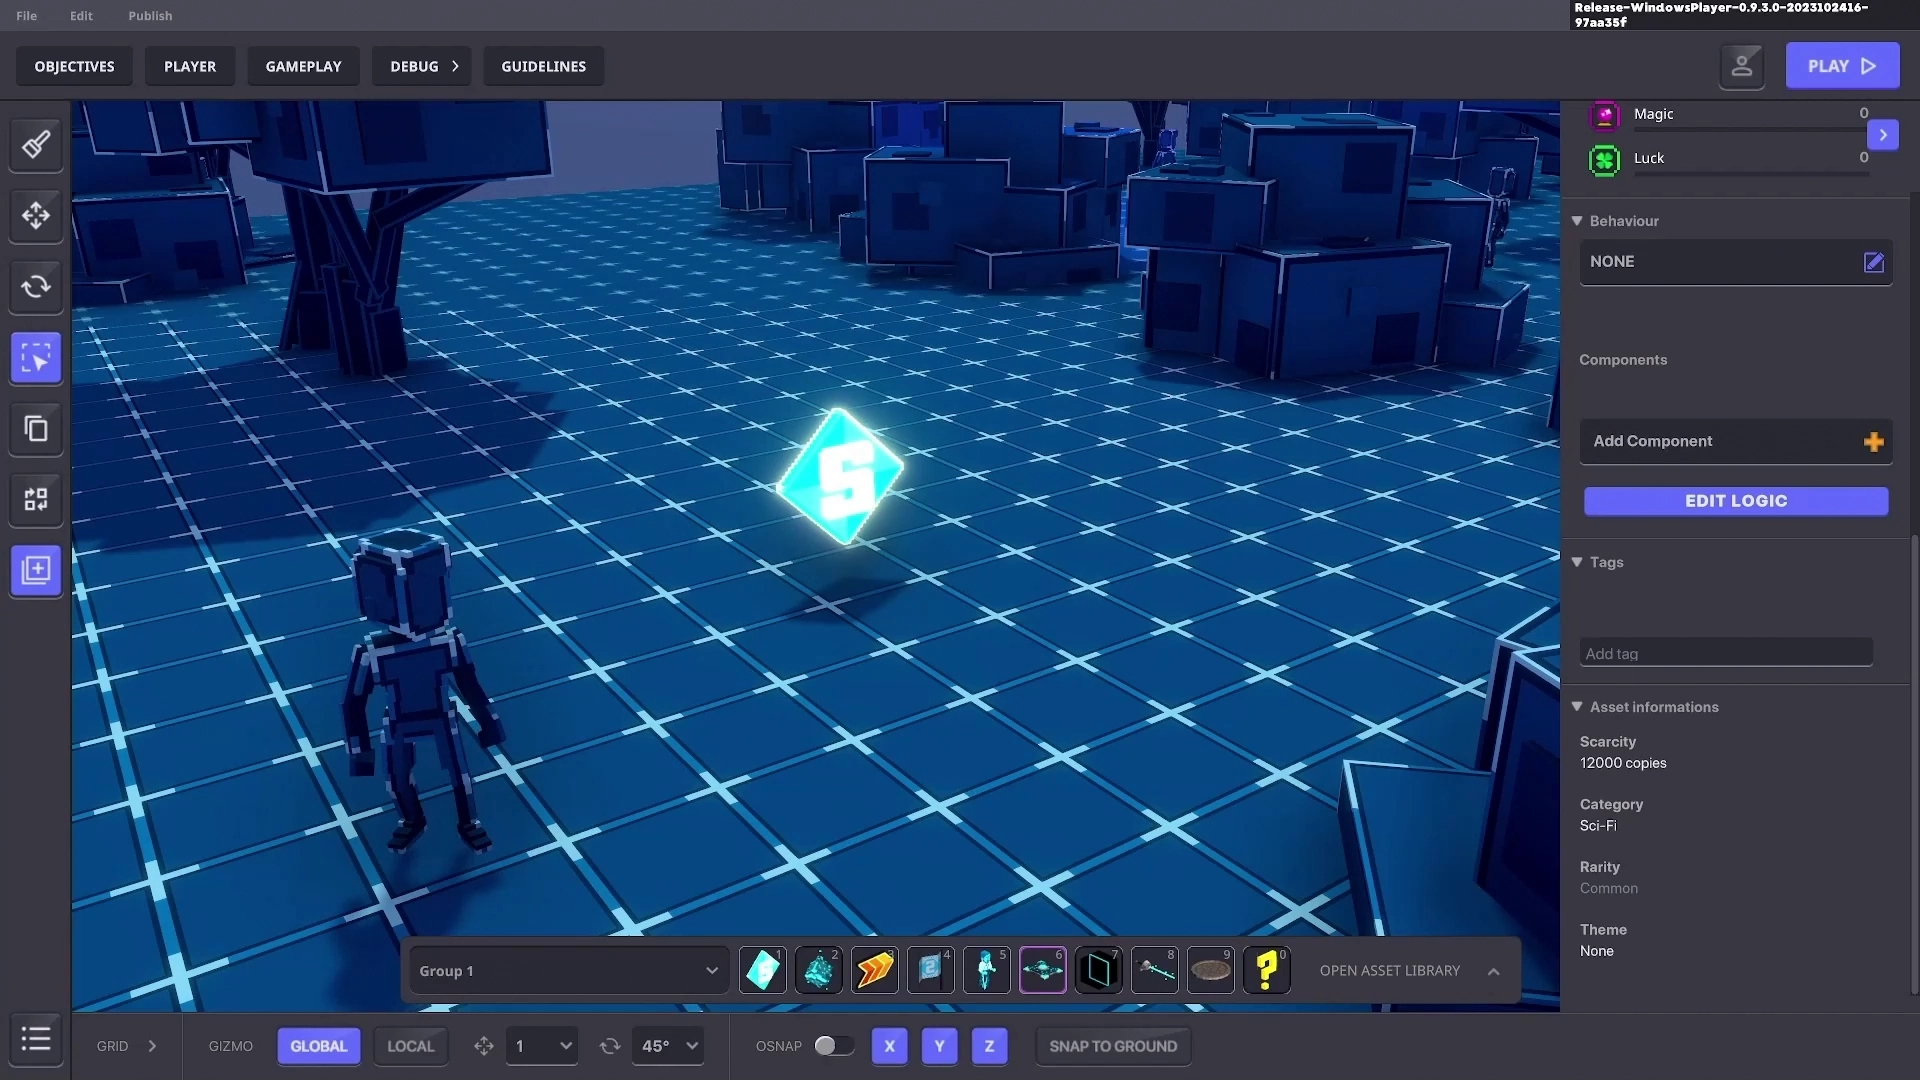Viewport: 1920px width, 1080px height.
Task: Open the list menu icon at bottom left
Action: coord(36,1039)
